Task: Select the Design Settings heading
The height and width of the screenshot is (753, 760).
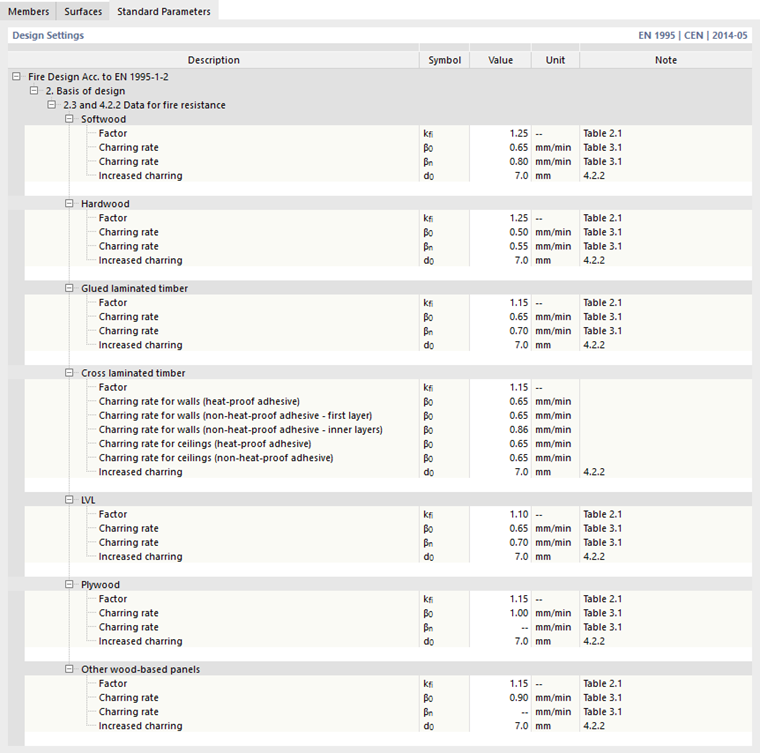Action: coord(48,35)
